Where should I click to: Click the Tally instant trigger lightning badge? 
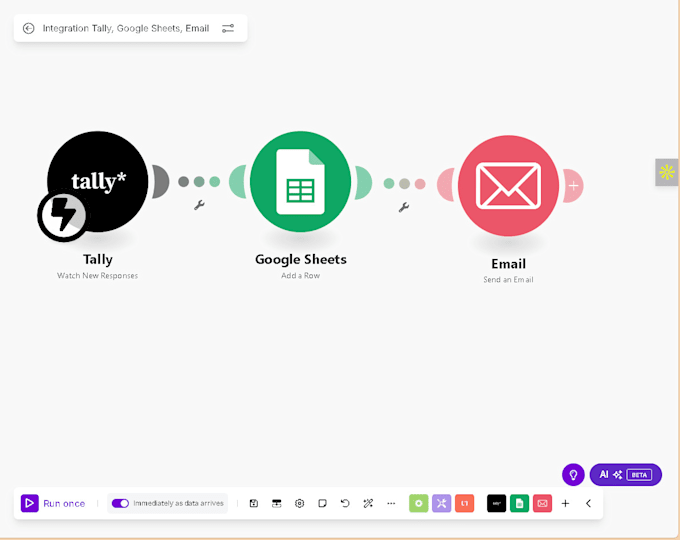[63, 216]
